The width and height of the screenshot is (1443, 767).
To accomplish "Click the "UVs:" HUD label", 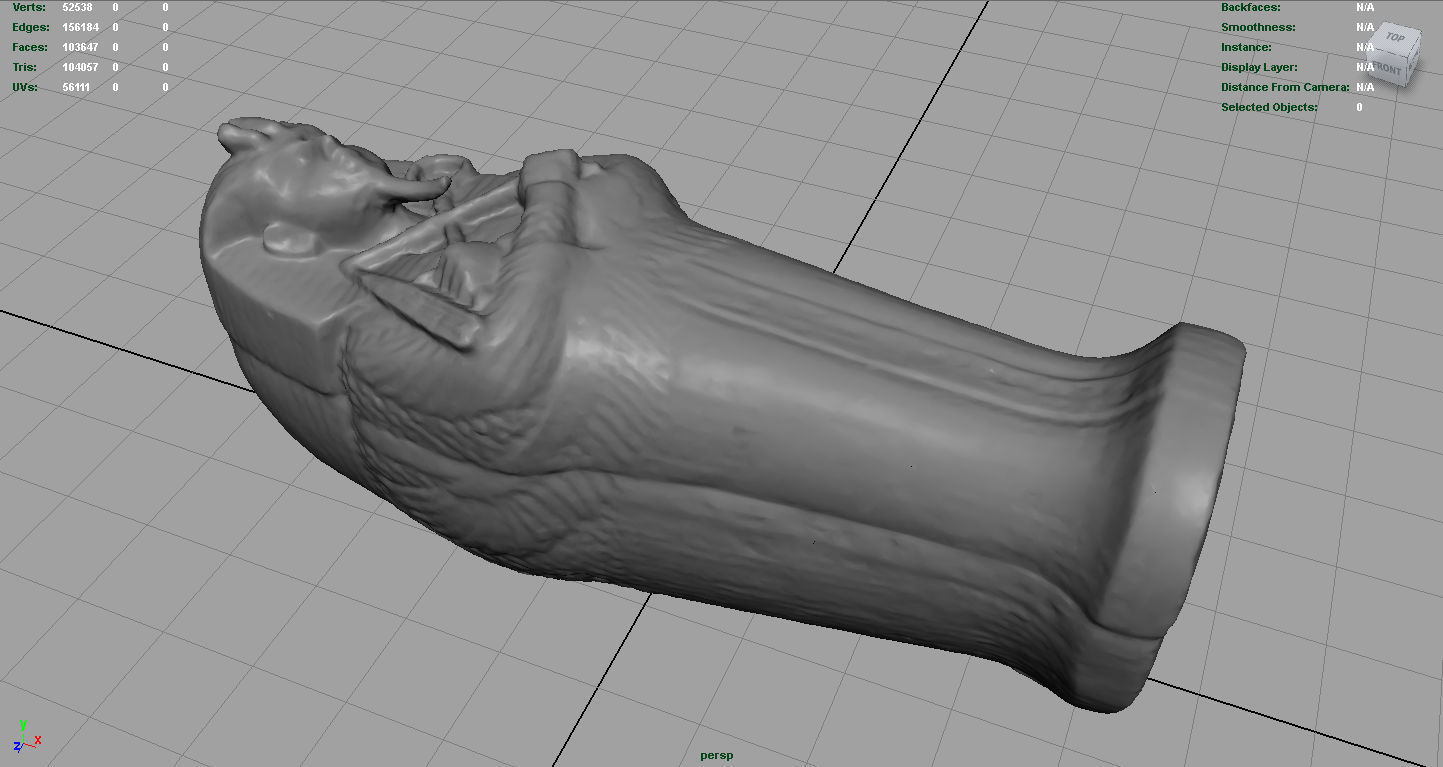I will (25, 87).
